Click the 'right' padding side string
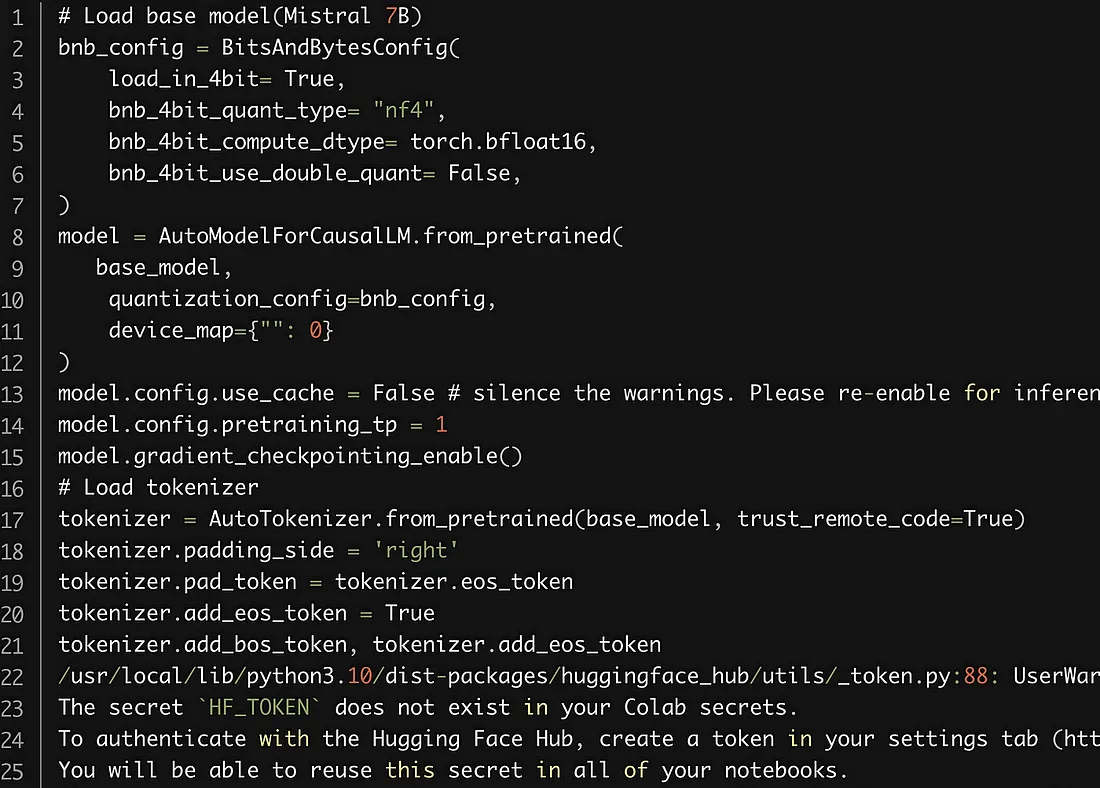 pos(416,550)
